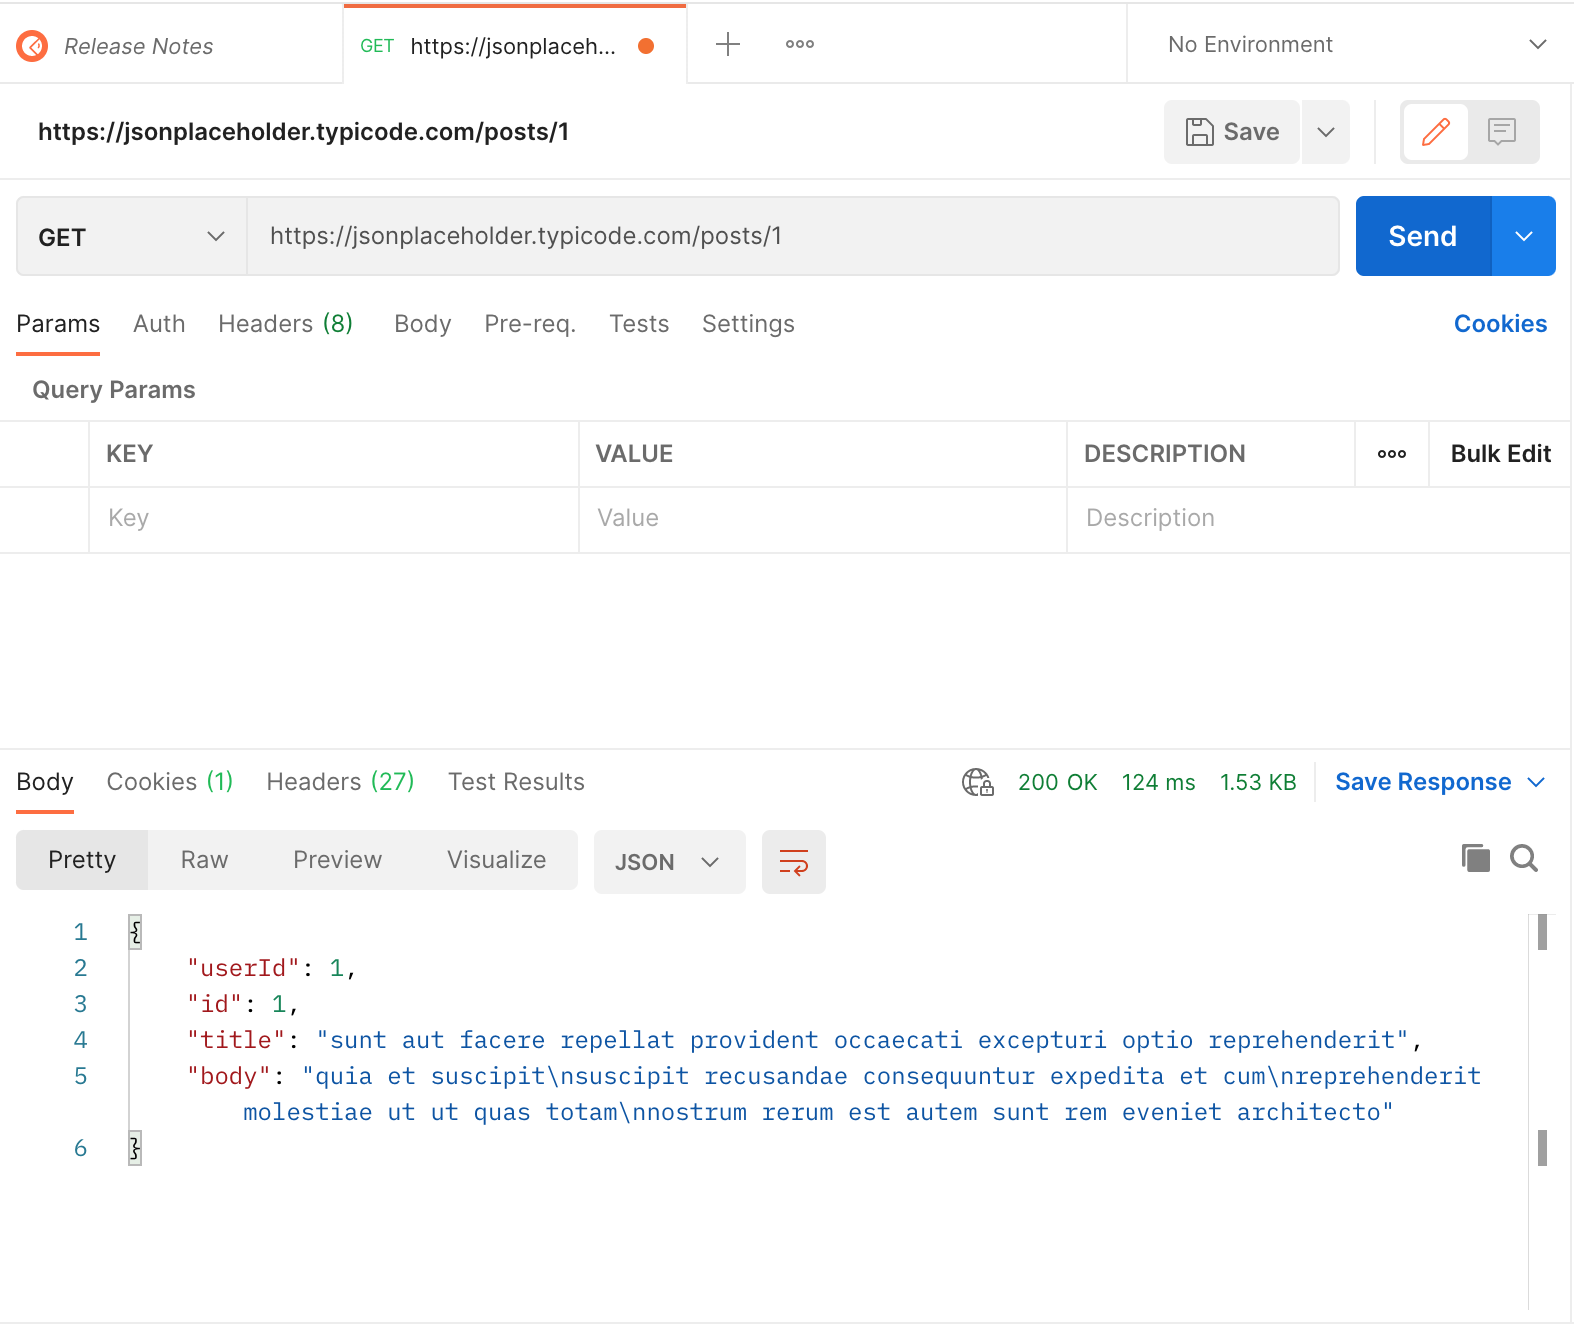Click the Postman logo icon
This screenshot has width=1574, height=1324.
tap(32, 46)
